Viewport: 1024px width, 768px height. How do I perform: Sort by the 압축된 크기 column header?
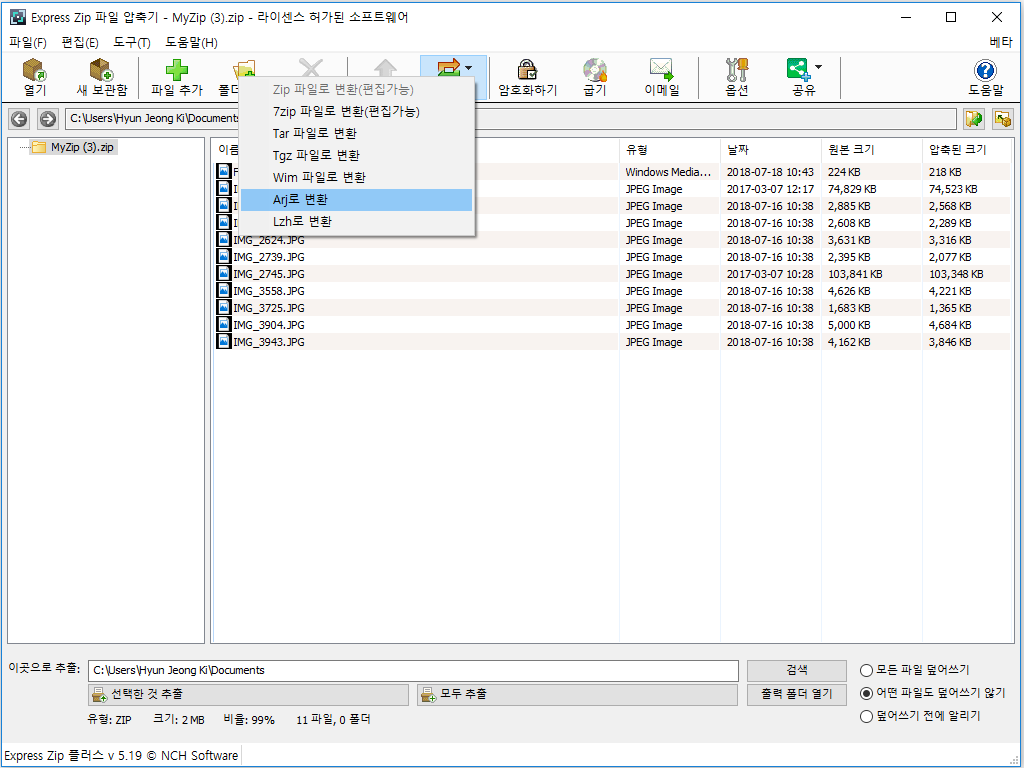[967, 150]
